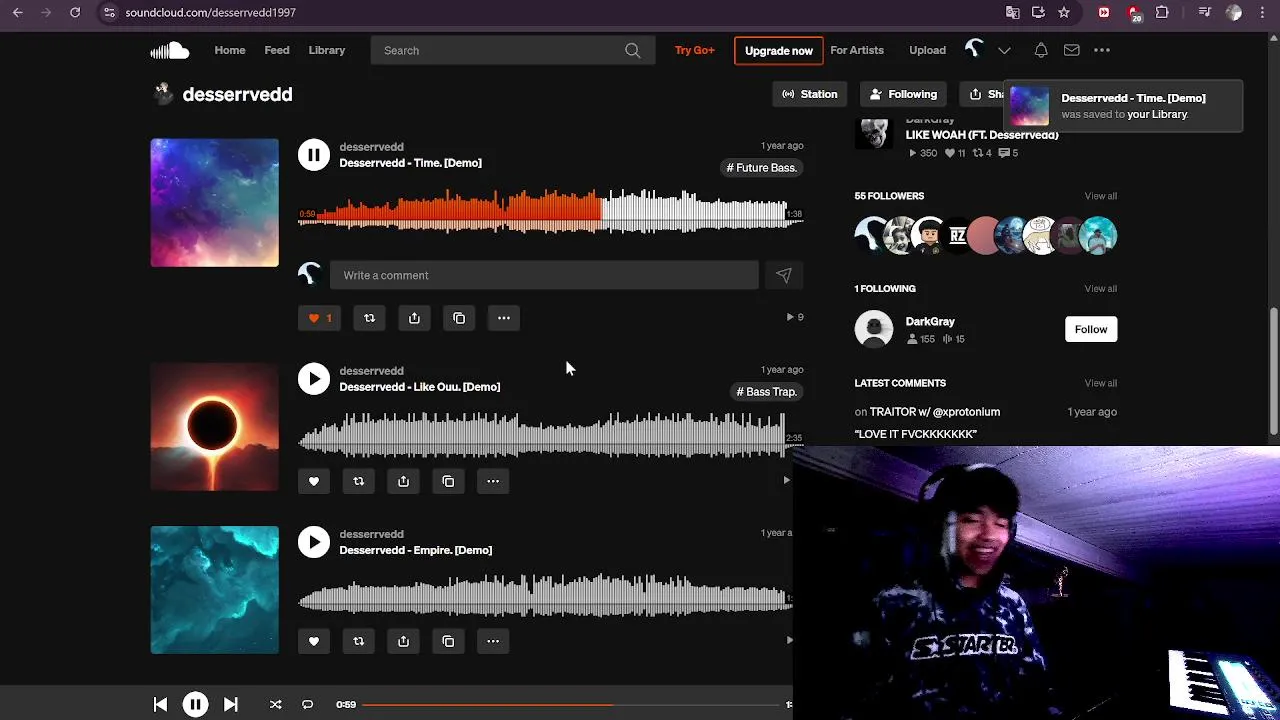Seek within the Time. [Demo] waveform
The image size is (1280, 720).
pos(550,212)
